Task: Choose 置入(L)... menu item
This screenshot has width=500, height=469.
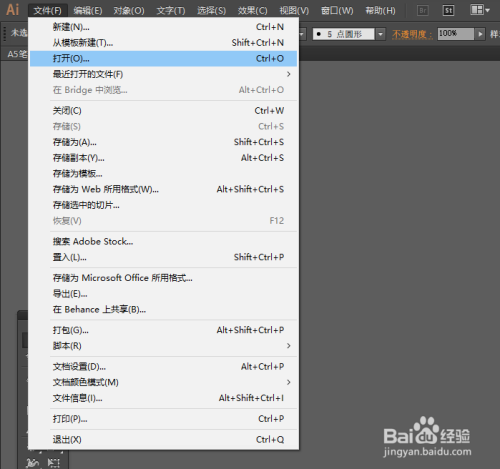Action: pos(163,257)
